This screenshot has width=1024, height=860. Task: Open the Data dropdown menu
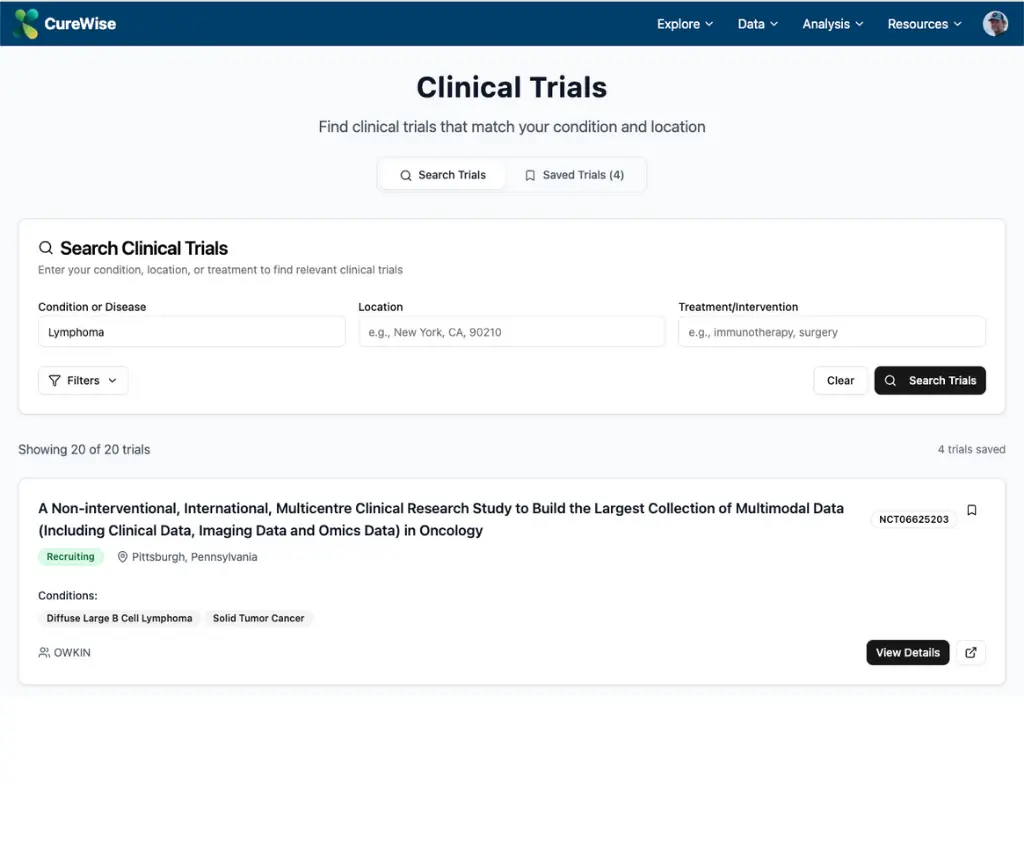[756, 23]
